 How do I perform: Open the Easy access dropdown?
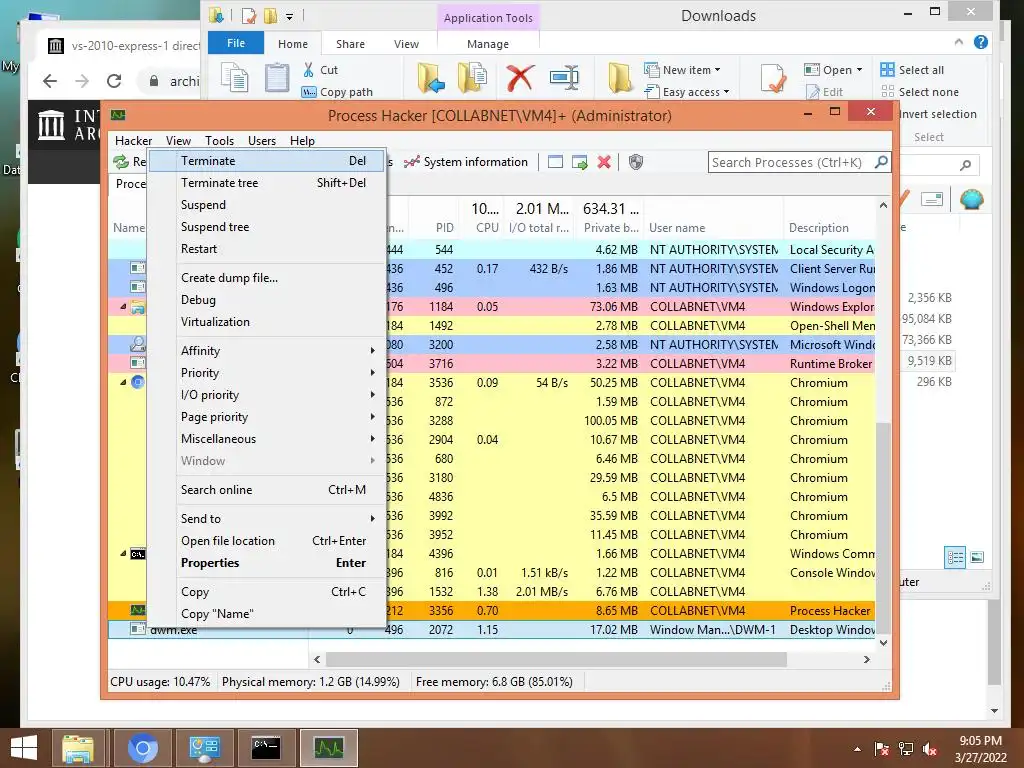687,92
